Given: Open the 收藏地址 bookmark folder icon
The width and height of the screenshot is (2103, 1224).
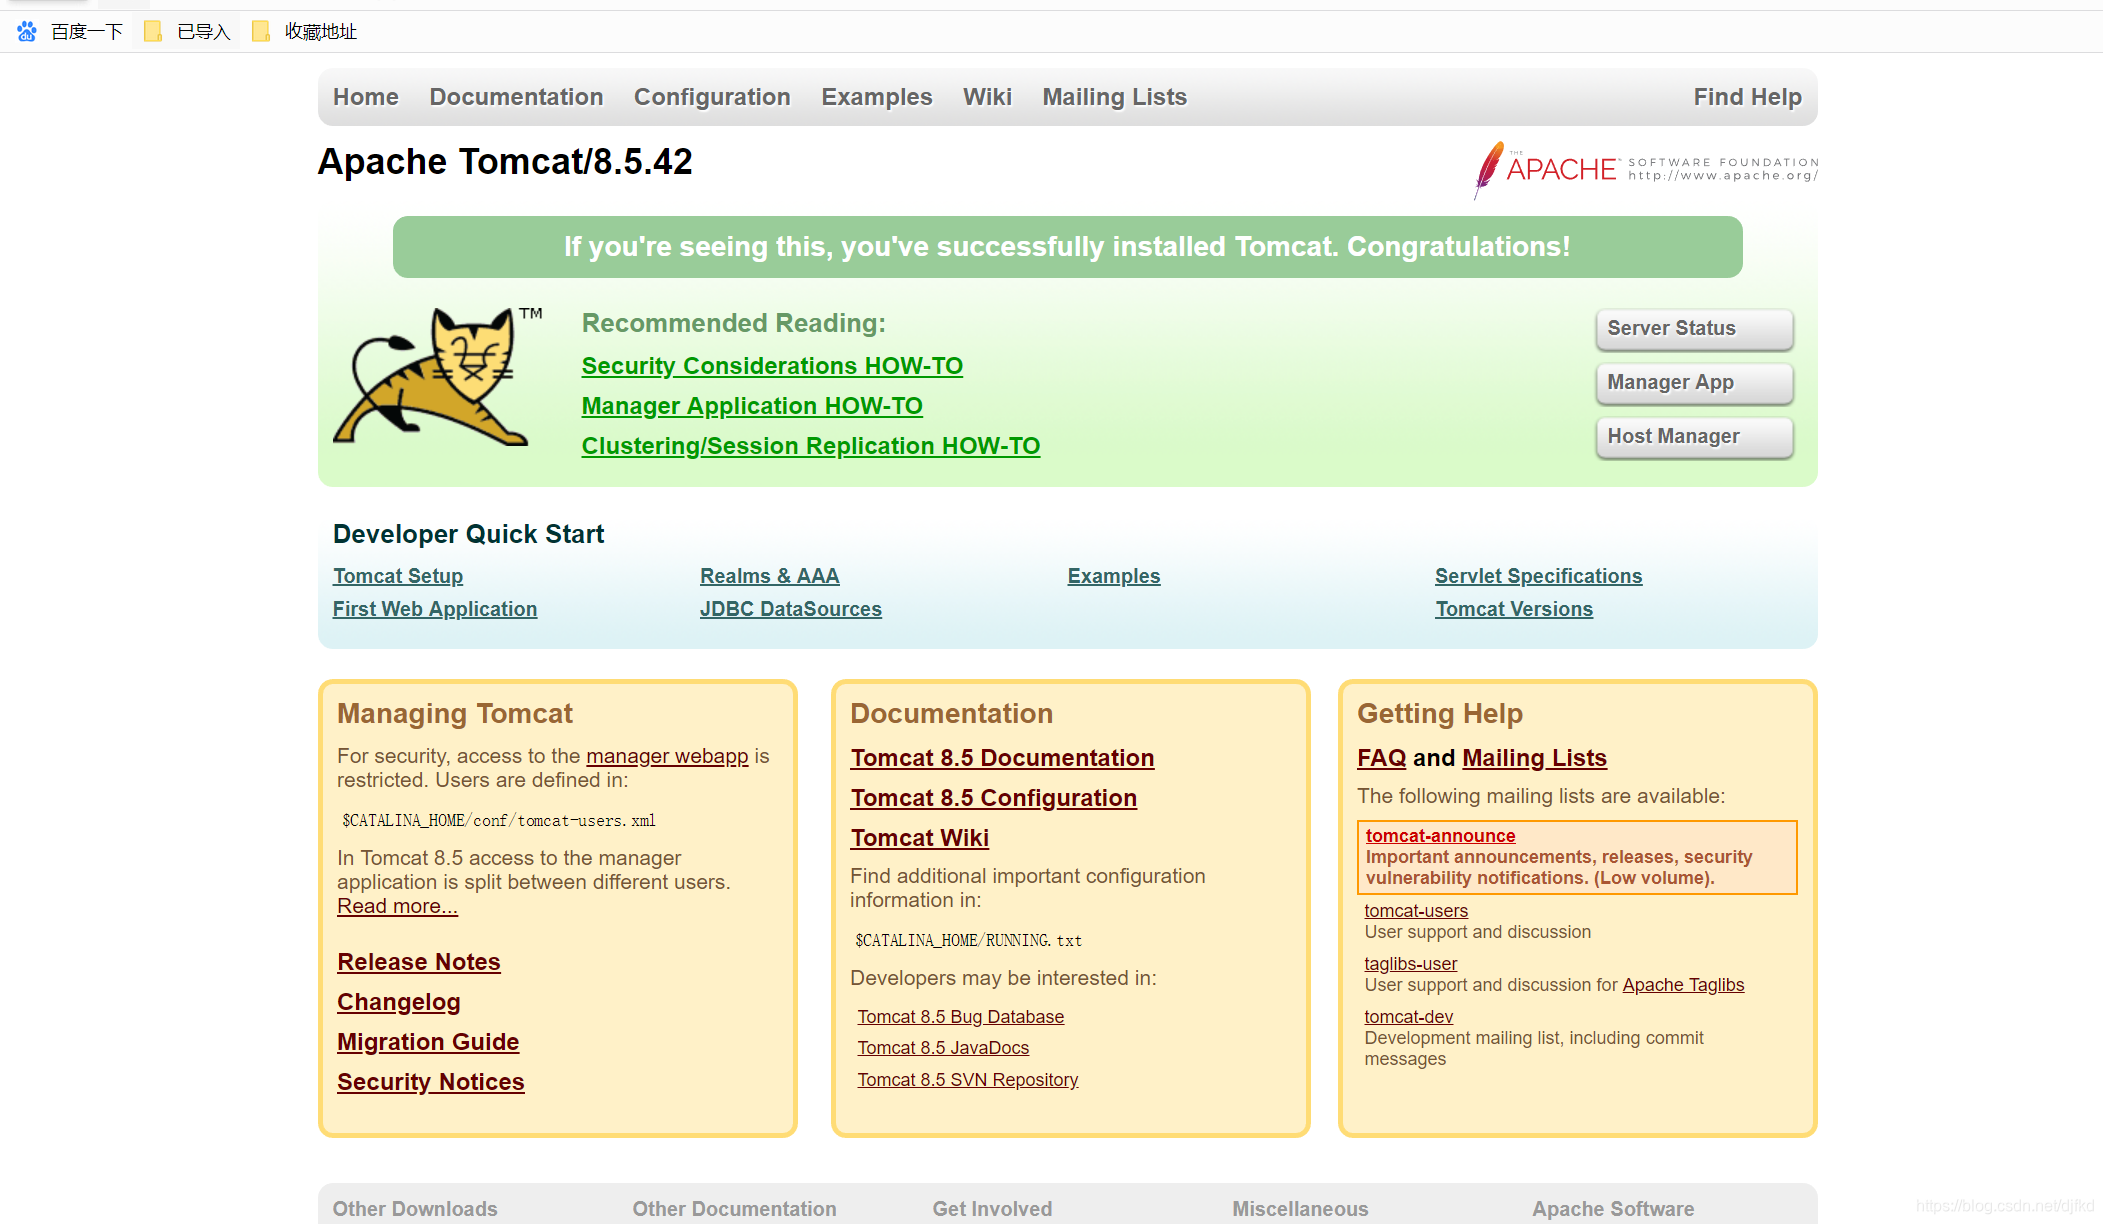Looking at the screenshot, I should [260, 32].
